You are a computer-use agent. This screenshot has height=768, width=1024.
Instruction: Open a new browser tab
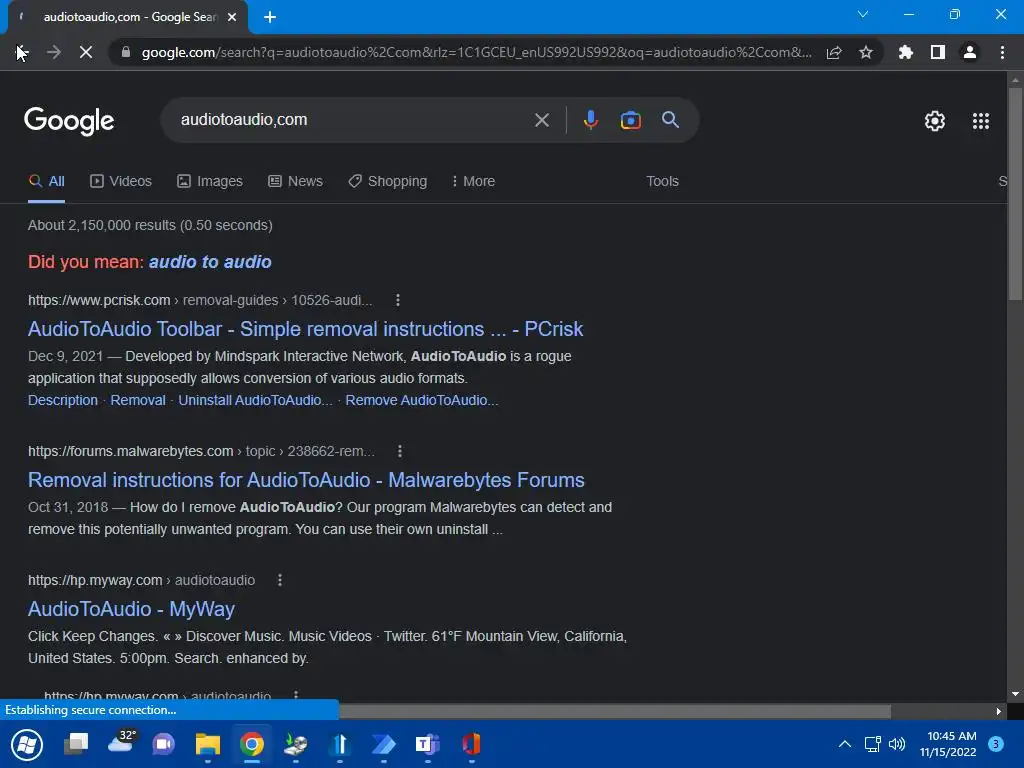[x=270, y=17]
